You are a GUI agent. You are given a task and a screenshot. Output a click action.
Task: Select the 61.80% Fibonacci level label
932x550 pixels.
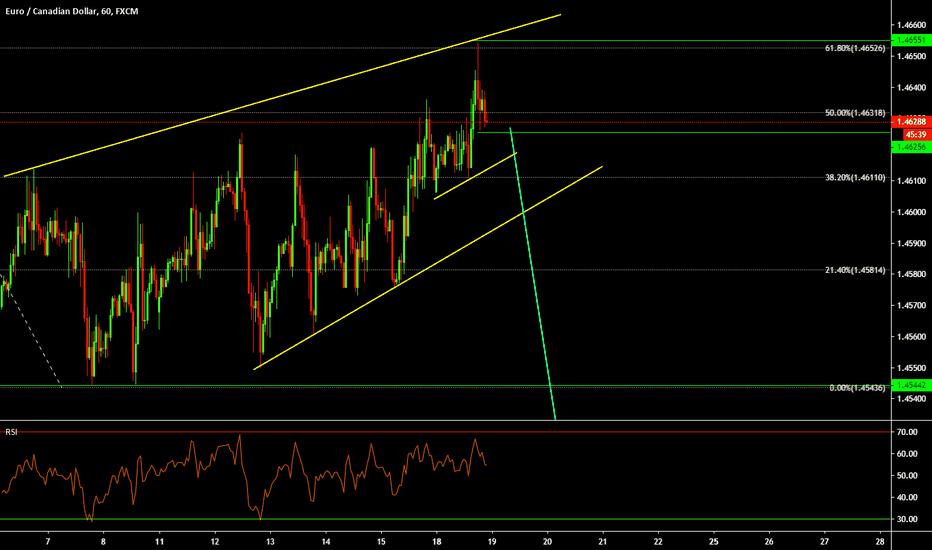[853, 48]
